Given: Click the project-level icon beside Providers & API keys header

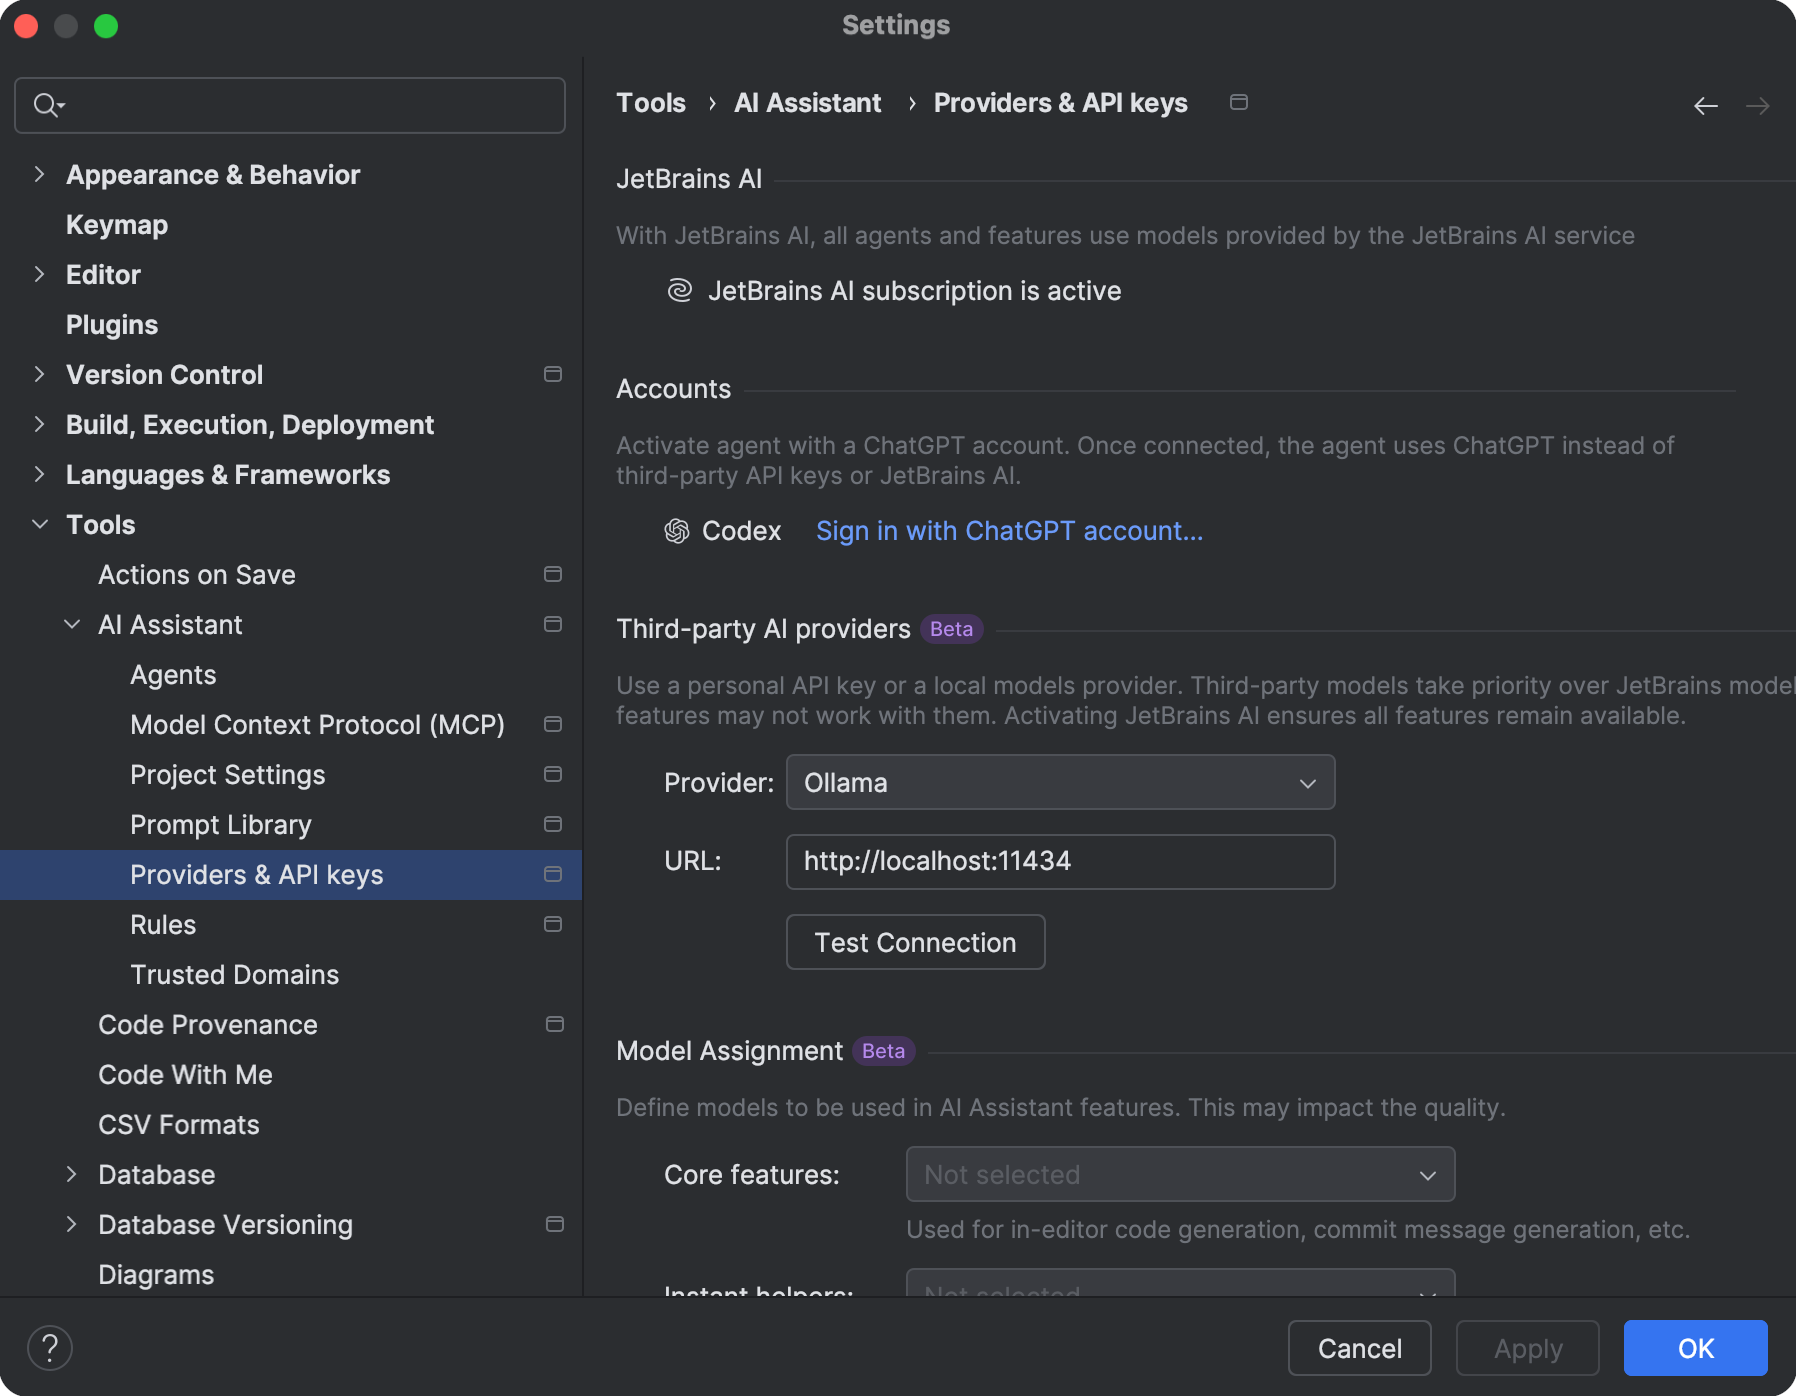Looking at the screenshot, I should pyautogui.click(x=1239, y=102).
